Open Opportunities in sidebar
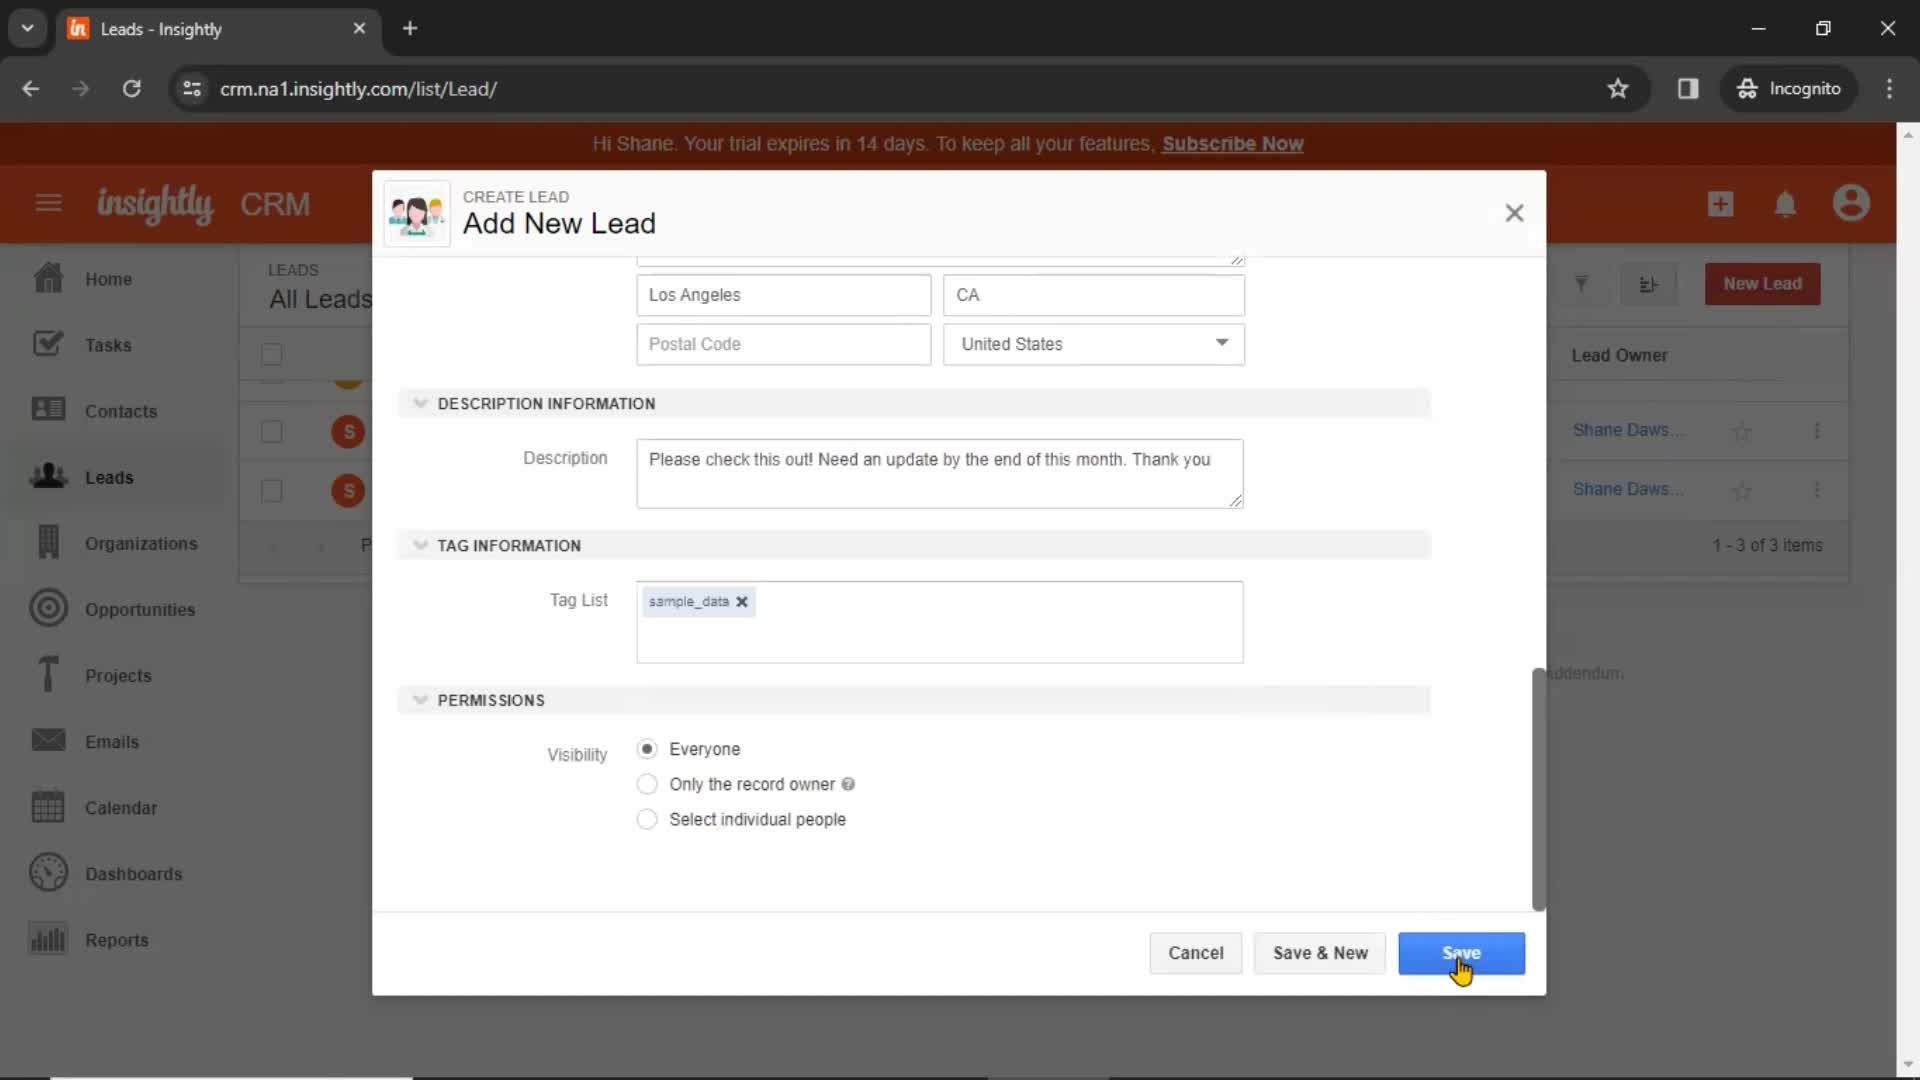 [x=140, y=609]
